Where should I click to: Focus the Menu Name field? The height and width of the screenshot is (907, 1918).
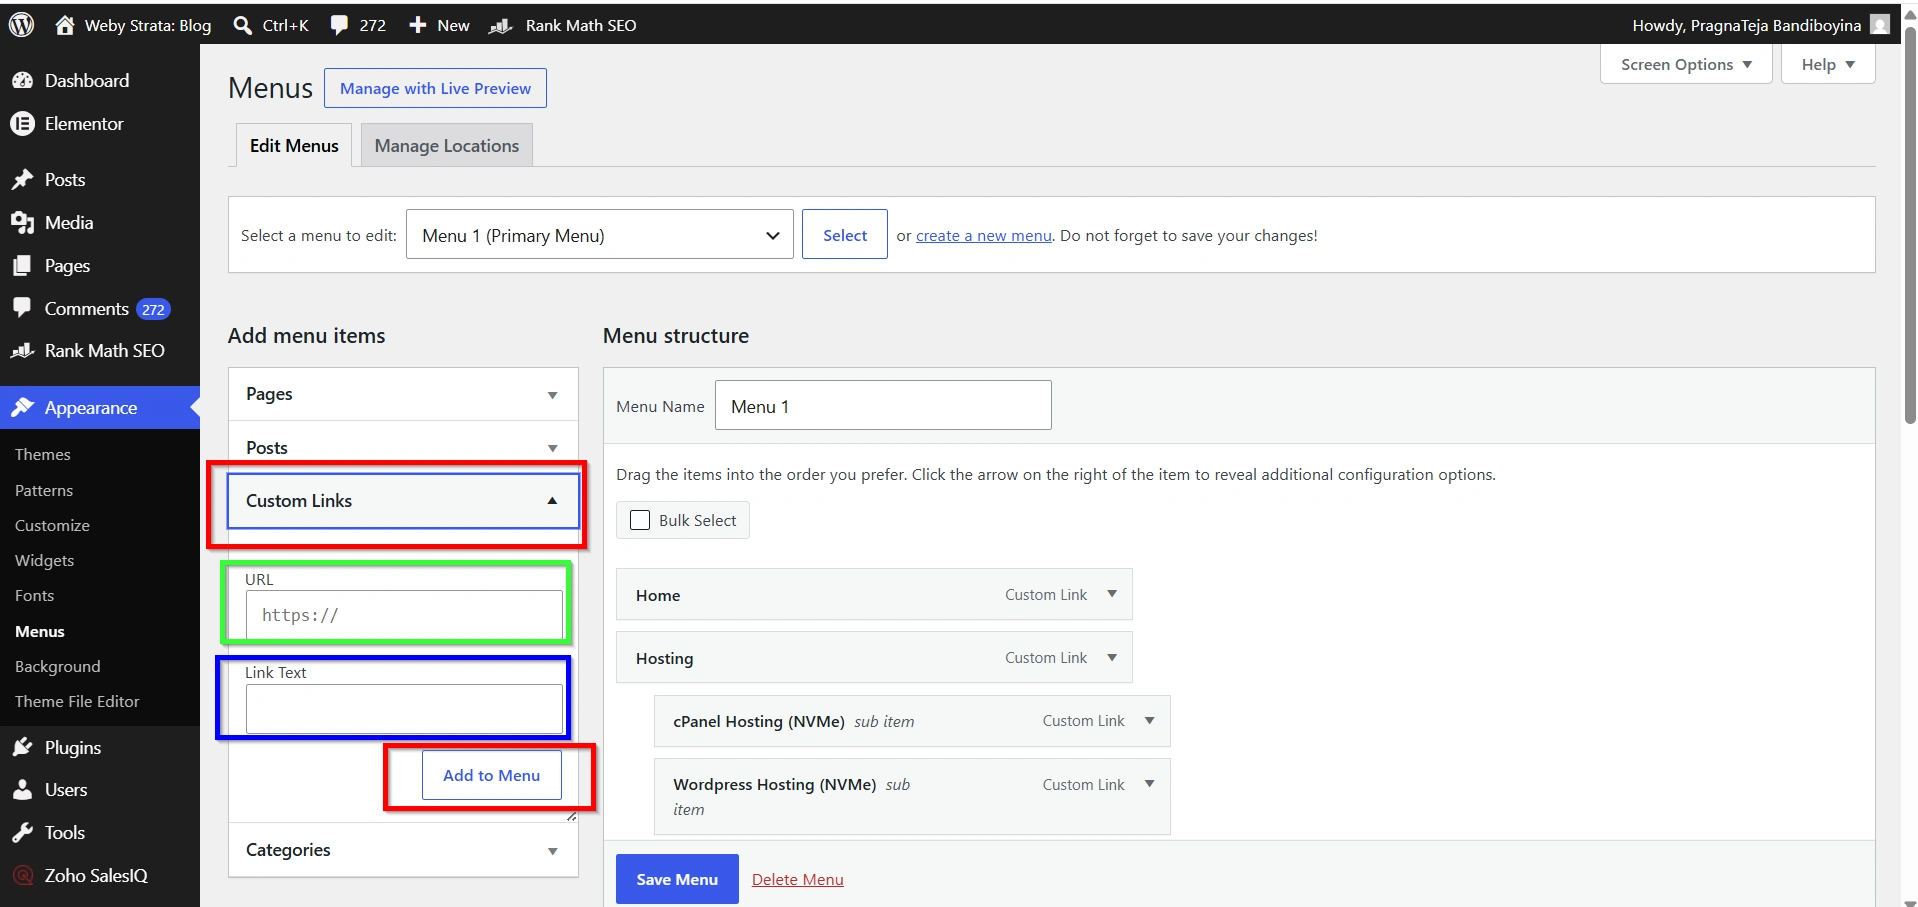point(883,405)
